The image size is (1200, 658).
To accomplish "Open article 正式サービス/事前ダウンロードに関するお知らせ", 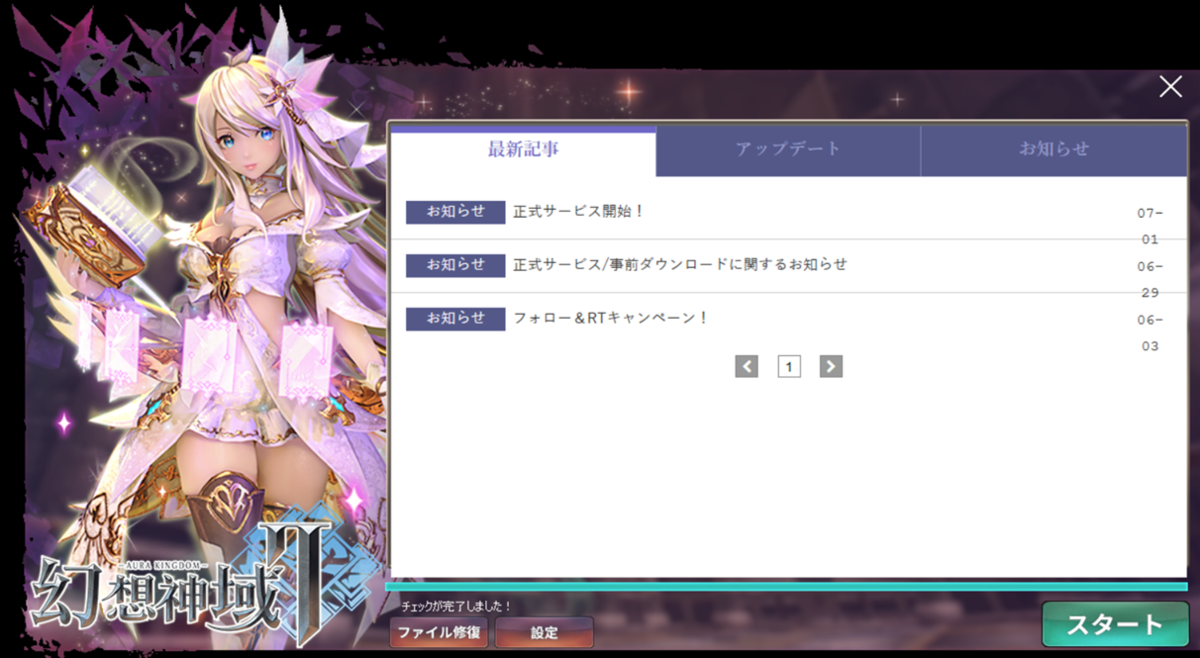I will coord(680,265).
